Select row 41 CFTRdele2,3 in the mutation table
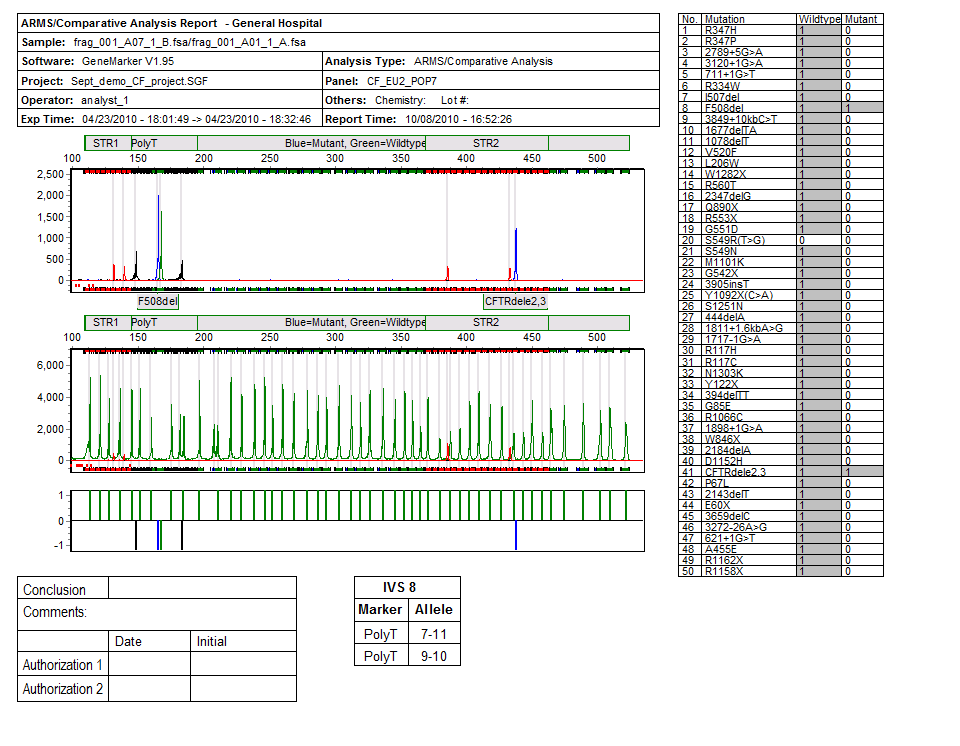This screenshot has width=960, height=746. click(x=748, y=471)
